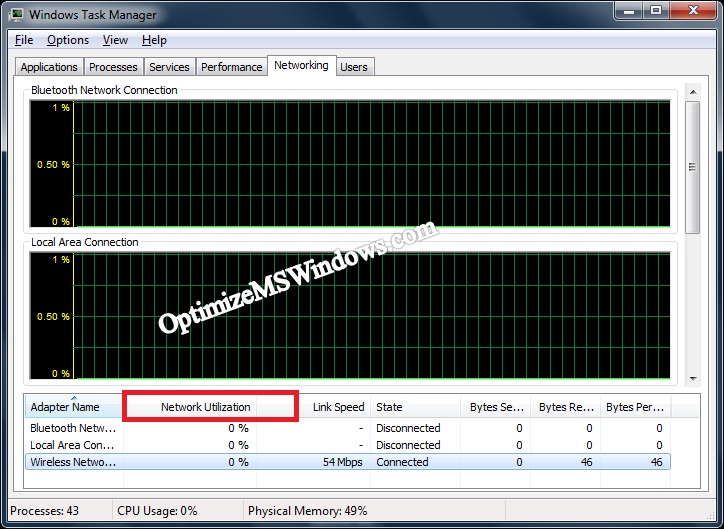The width and height of the screenshot is (724, 529).
Task: Open the Help menu
Action: (154, 40)
